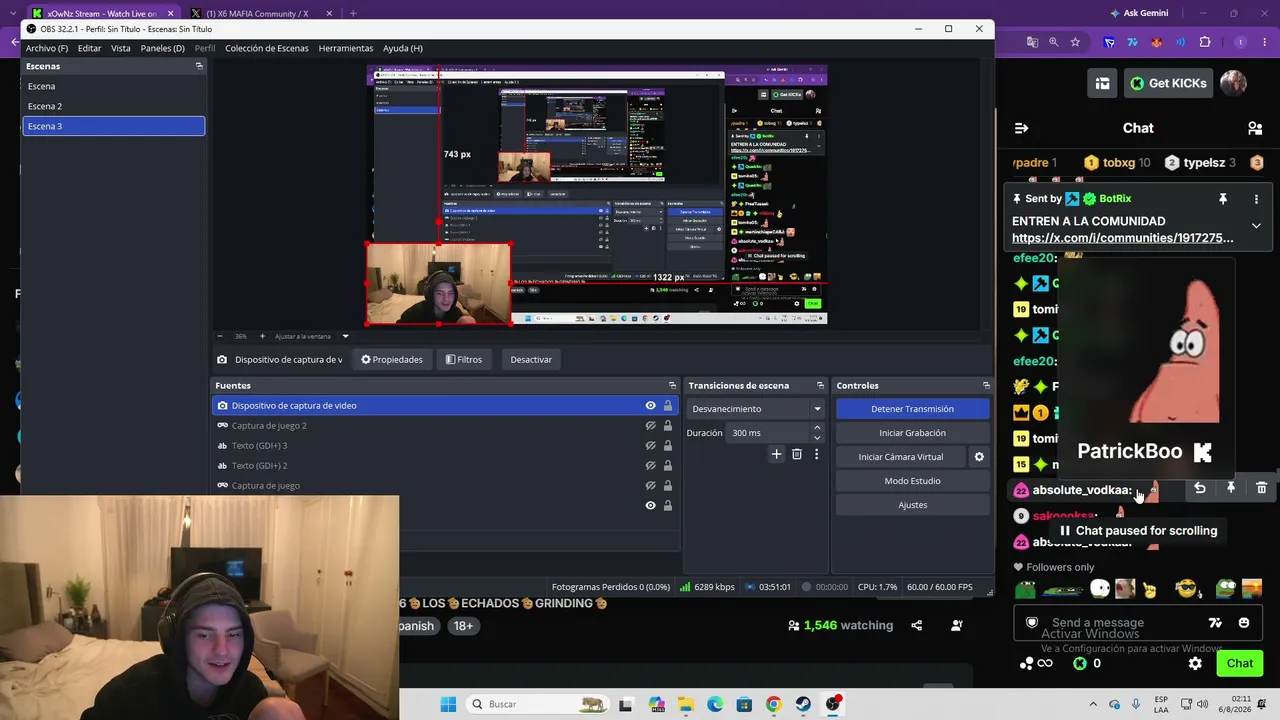Viewport: 1280px width, 720px height.
Task: Open the Editar menu
Action: tap(89, 48)
